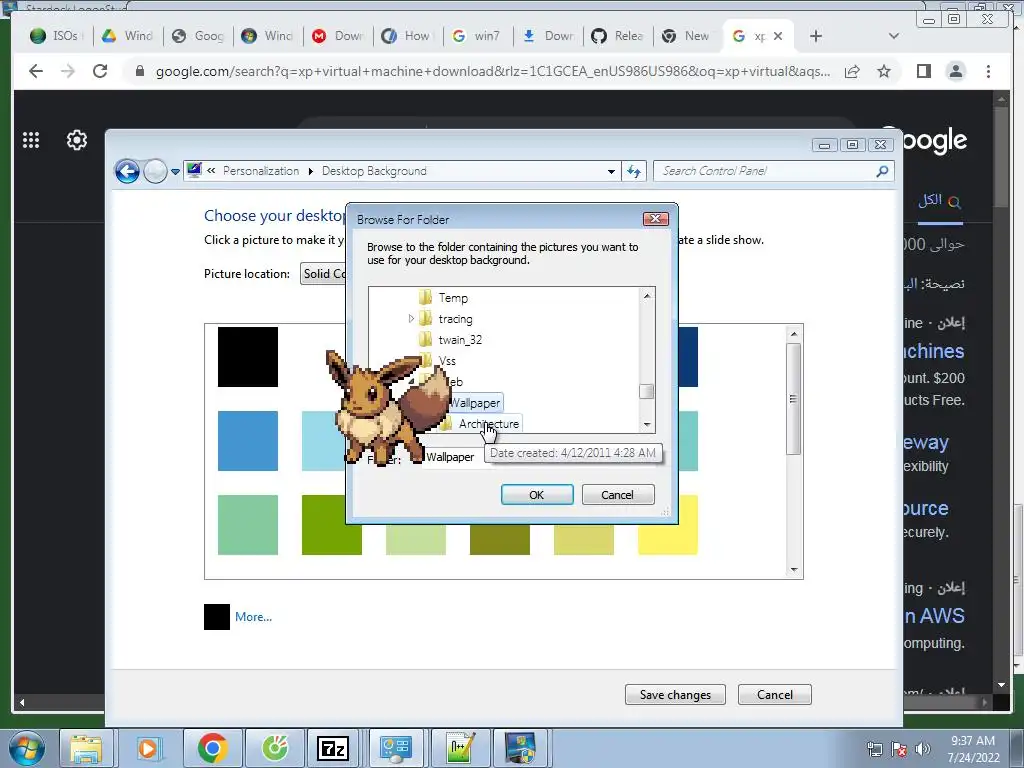Click the Control Panel back arrow button
This screenshot has width=1024, height=768.
pyautogui.click(x=127, y=172)
